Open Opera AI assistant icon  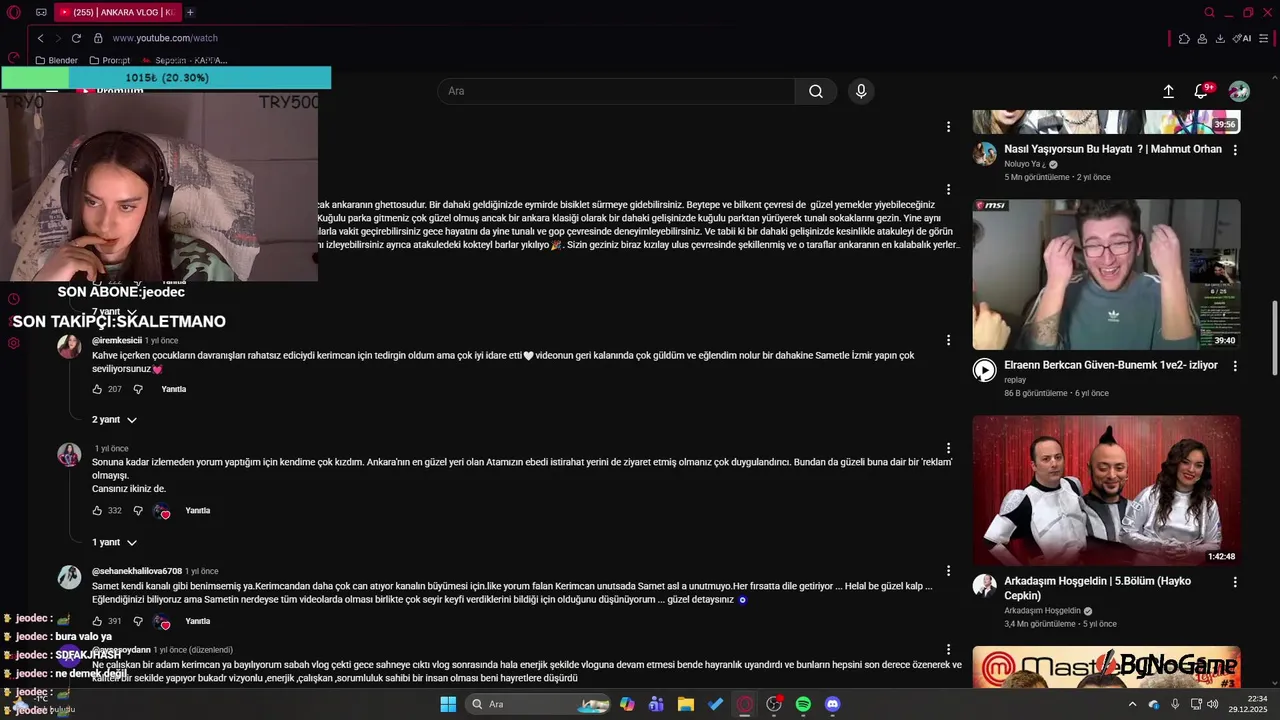(1242, 39)
